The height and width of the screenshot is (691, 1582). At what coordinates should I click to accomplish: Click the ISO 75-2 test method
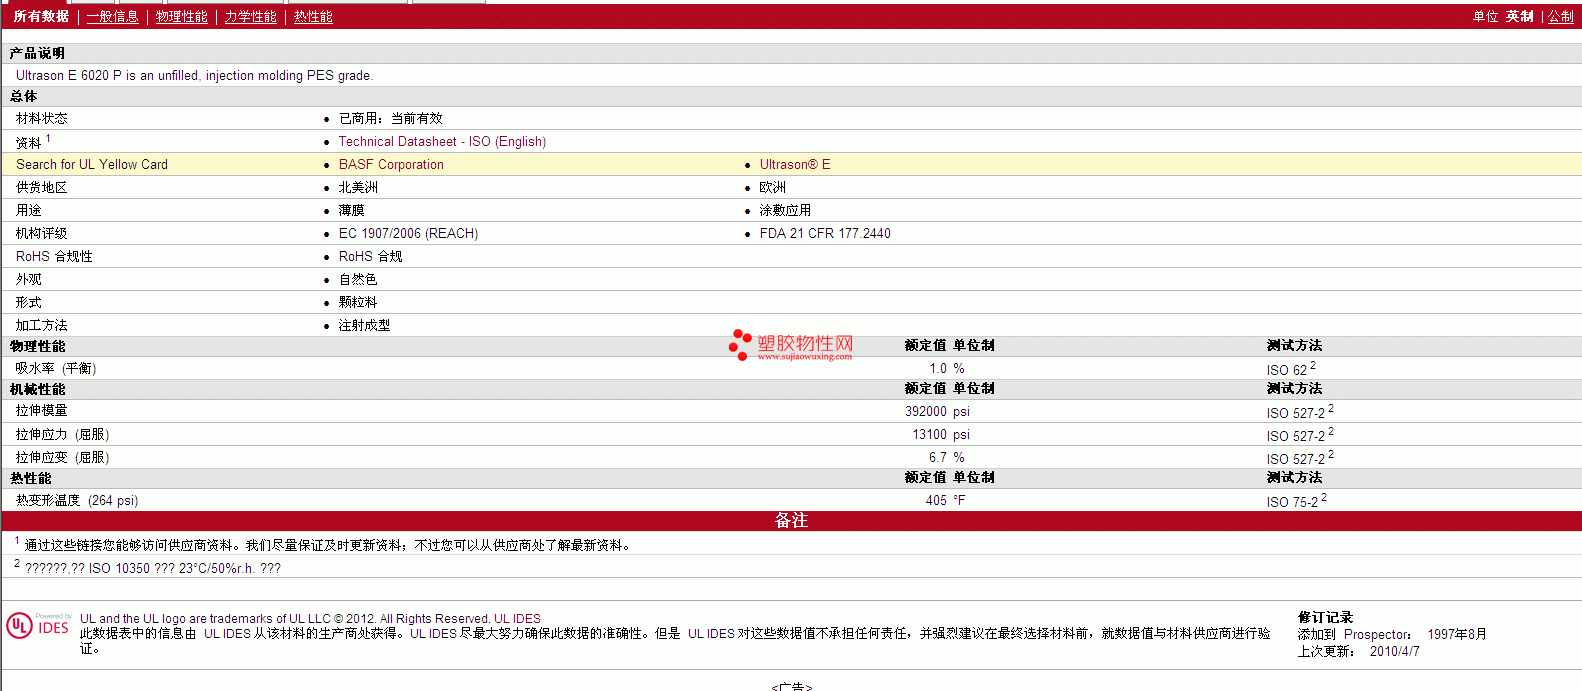pyautogui.click(x=1292, y=502)
